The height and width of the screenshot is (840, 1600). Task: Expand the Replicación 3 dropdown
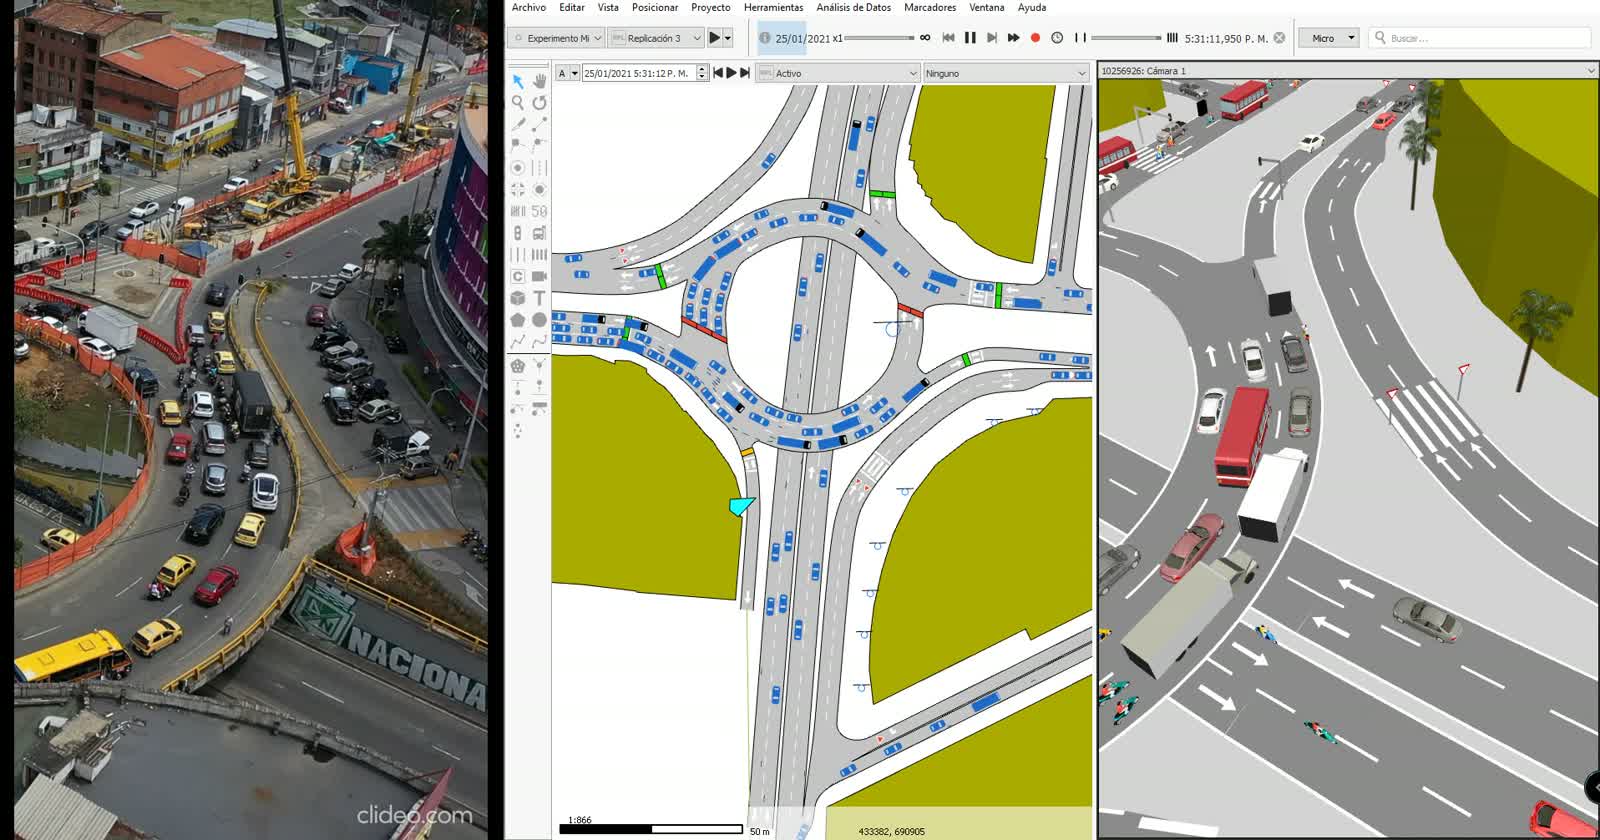pos(656,38)
